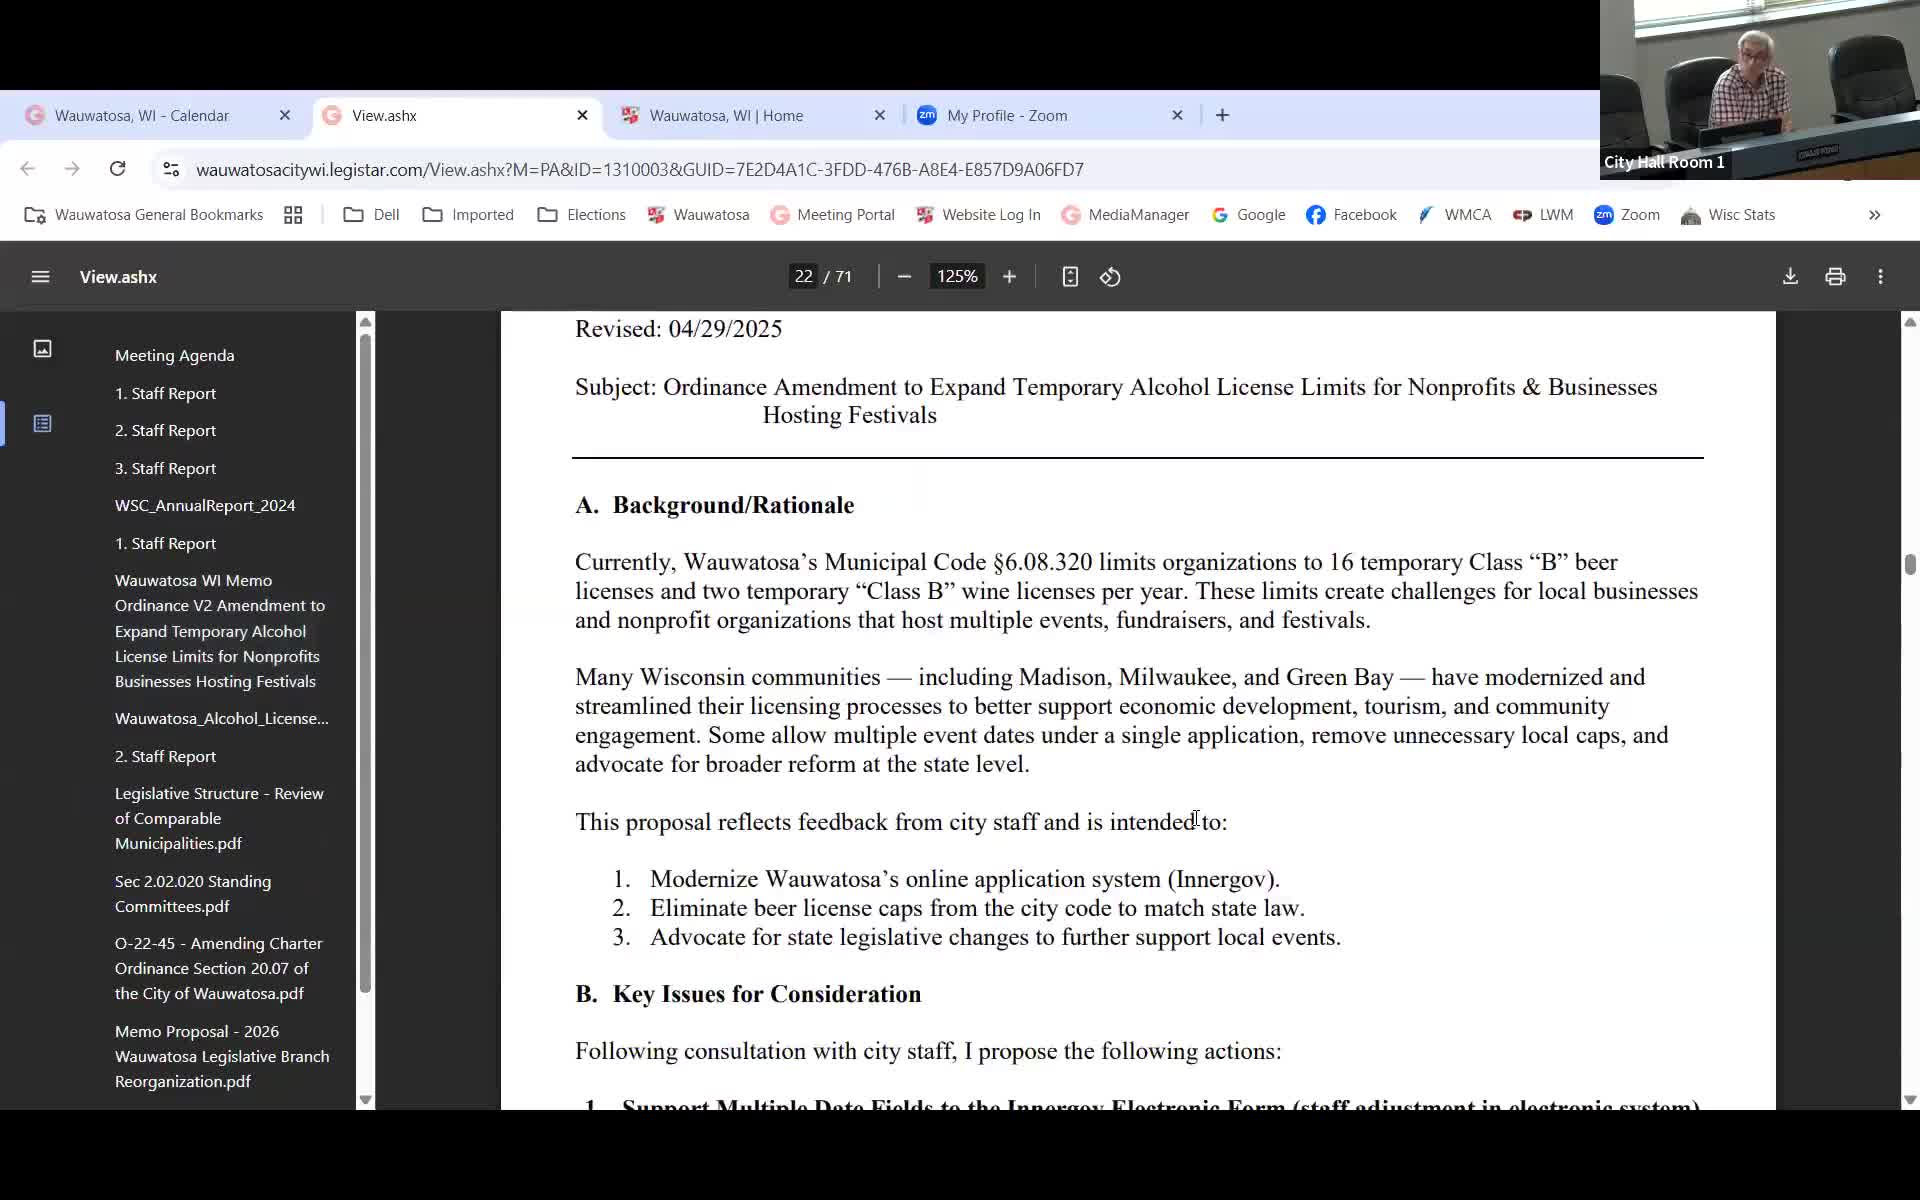1920x1200 pixels.
Task: Switch to Wauwatosa, WI - Calendar tab
Action: coord(142,116)
